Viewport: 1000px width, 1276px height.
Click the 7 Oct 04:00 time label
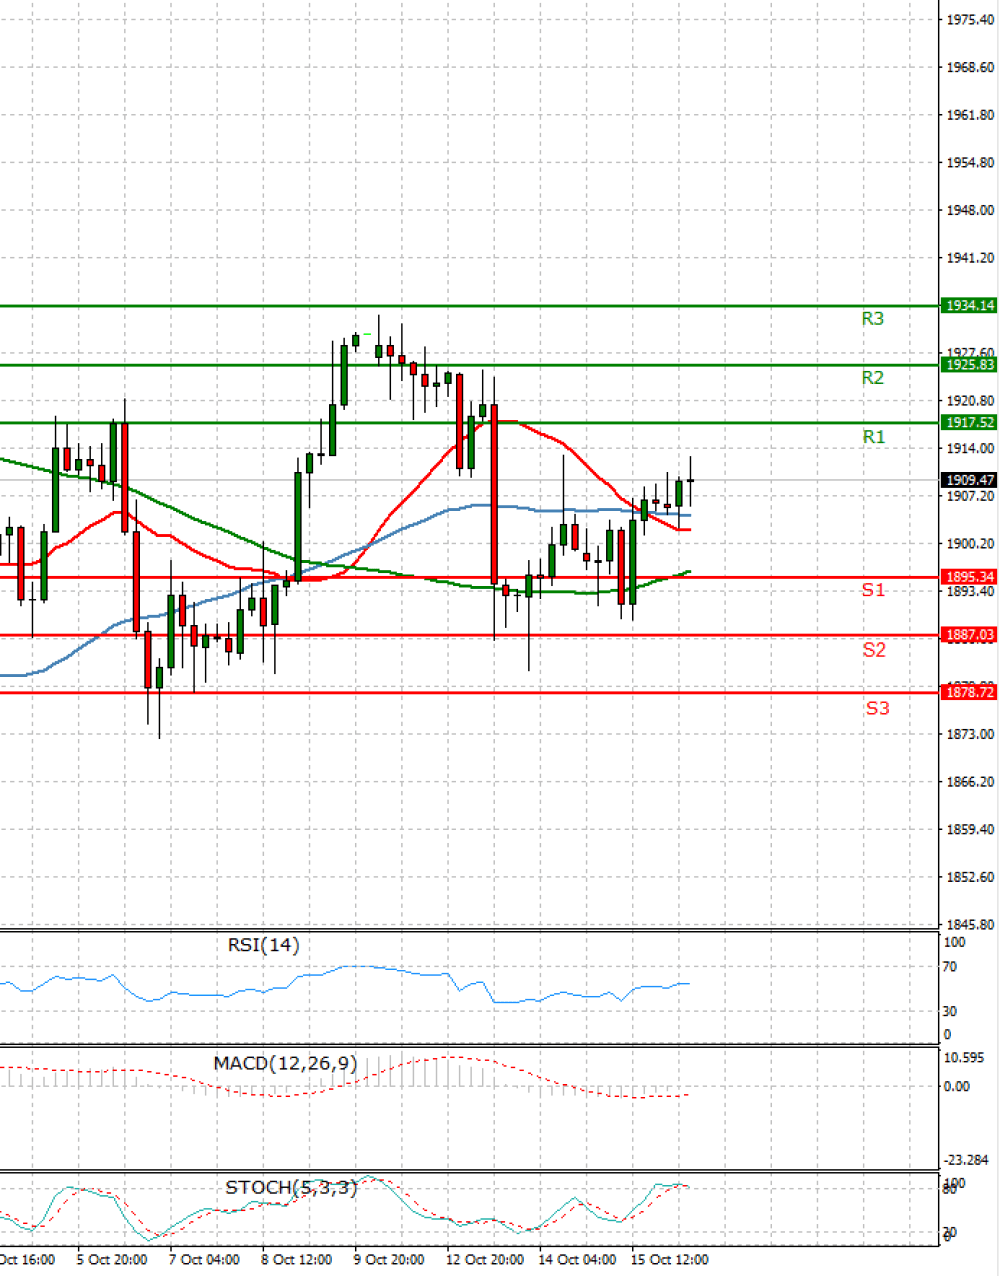pyautogui.click(x=204, y=1260)
